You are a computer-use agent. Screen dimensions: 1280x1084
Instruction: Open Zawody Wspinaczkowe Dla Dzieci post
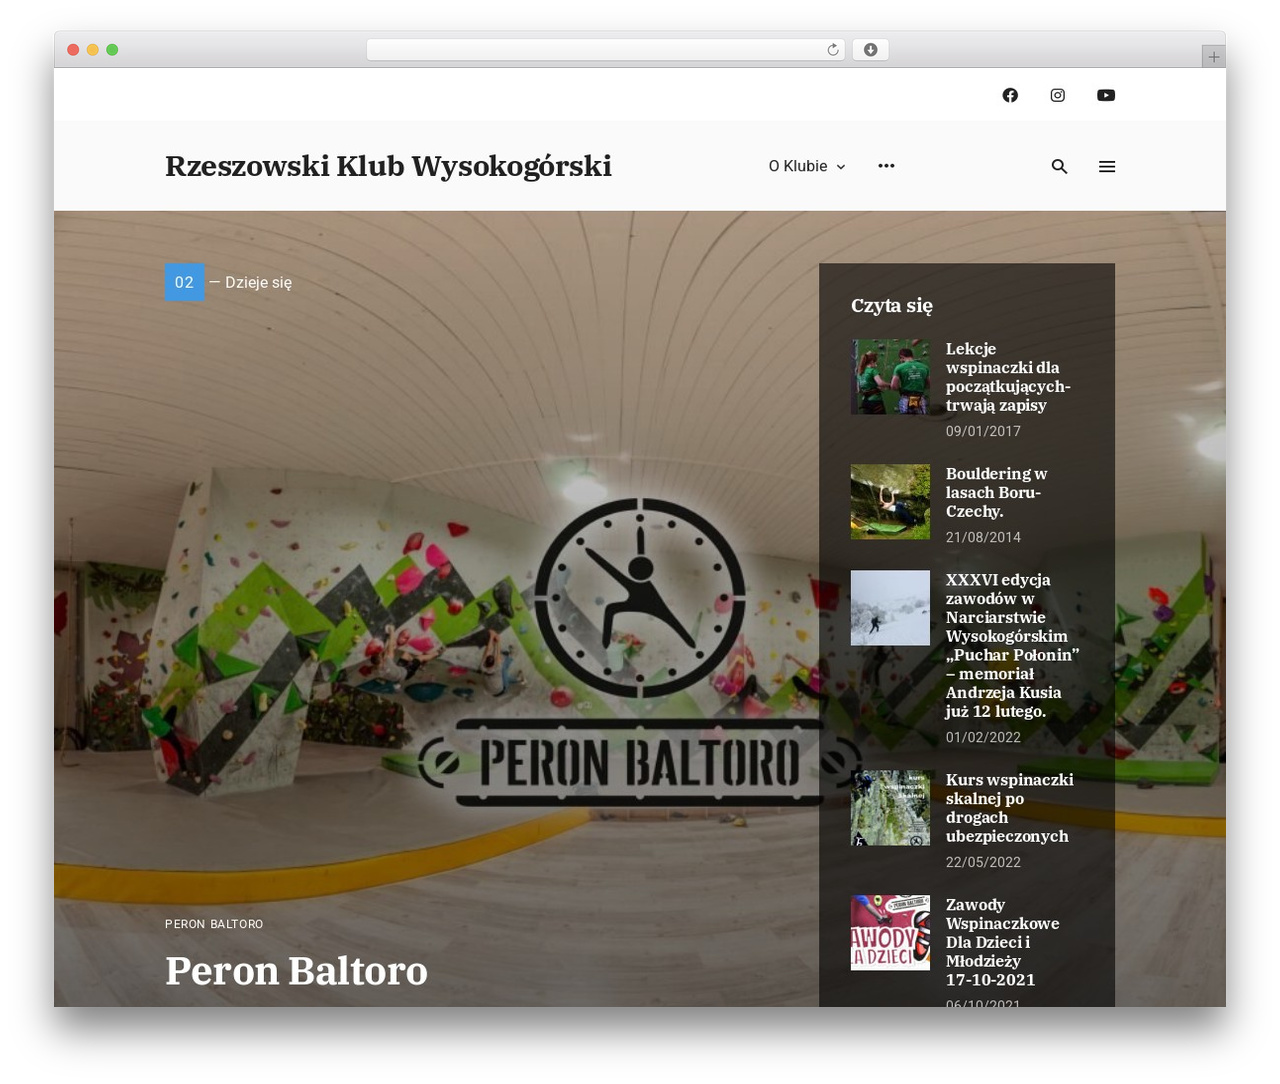(x=1002, y=942)
